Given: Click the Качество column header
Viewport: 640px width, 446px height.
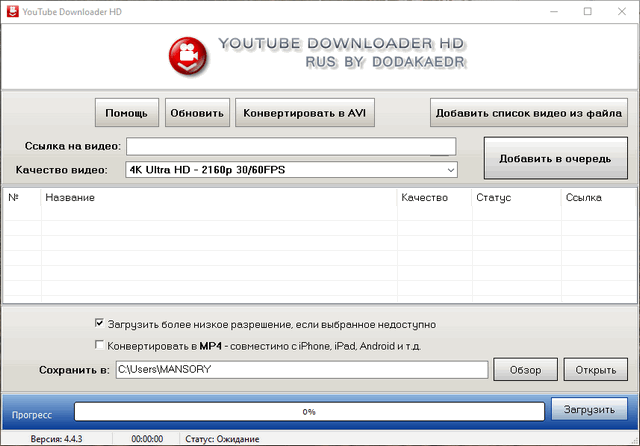Looking at the screenshot, I should tap(434, 197).
